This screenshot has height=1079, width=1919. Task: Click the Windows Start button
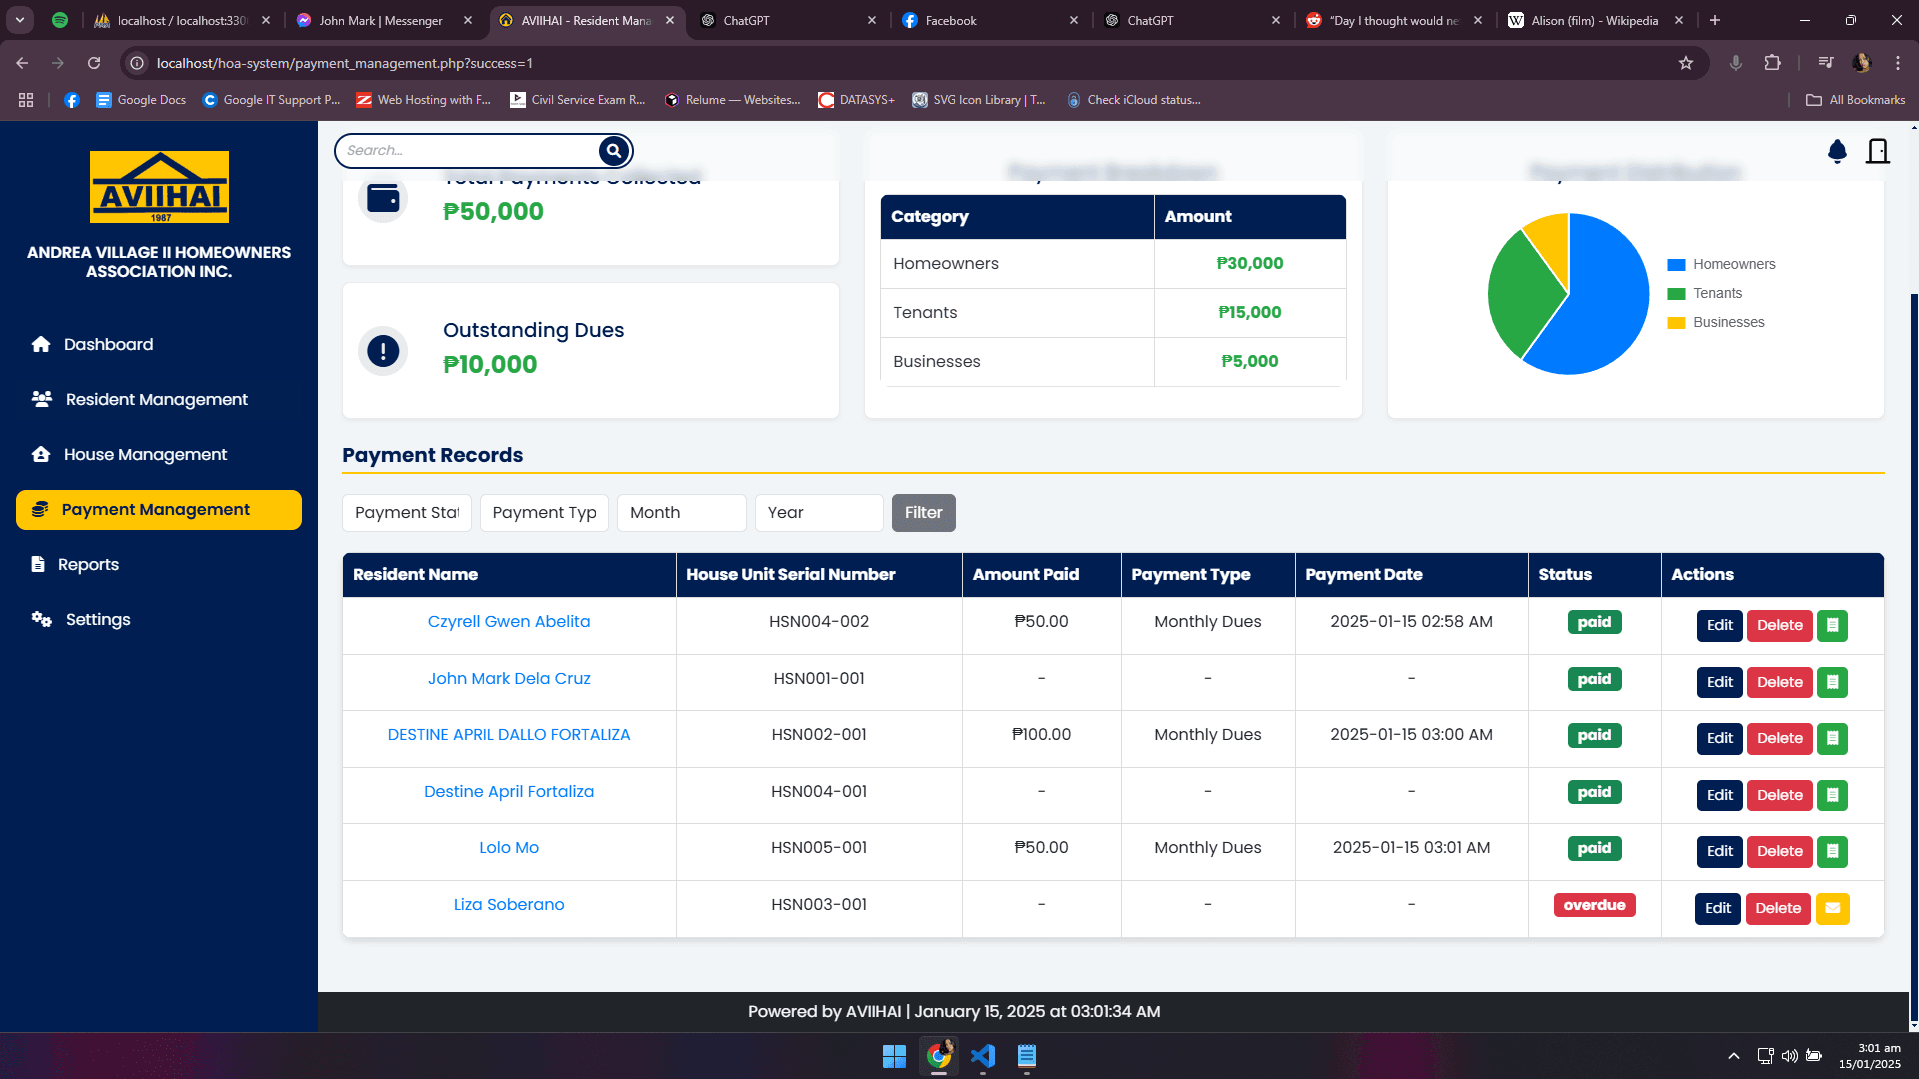tap(894, 1056)
